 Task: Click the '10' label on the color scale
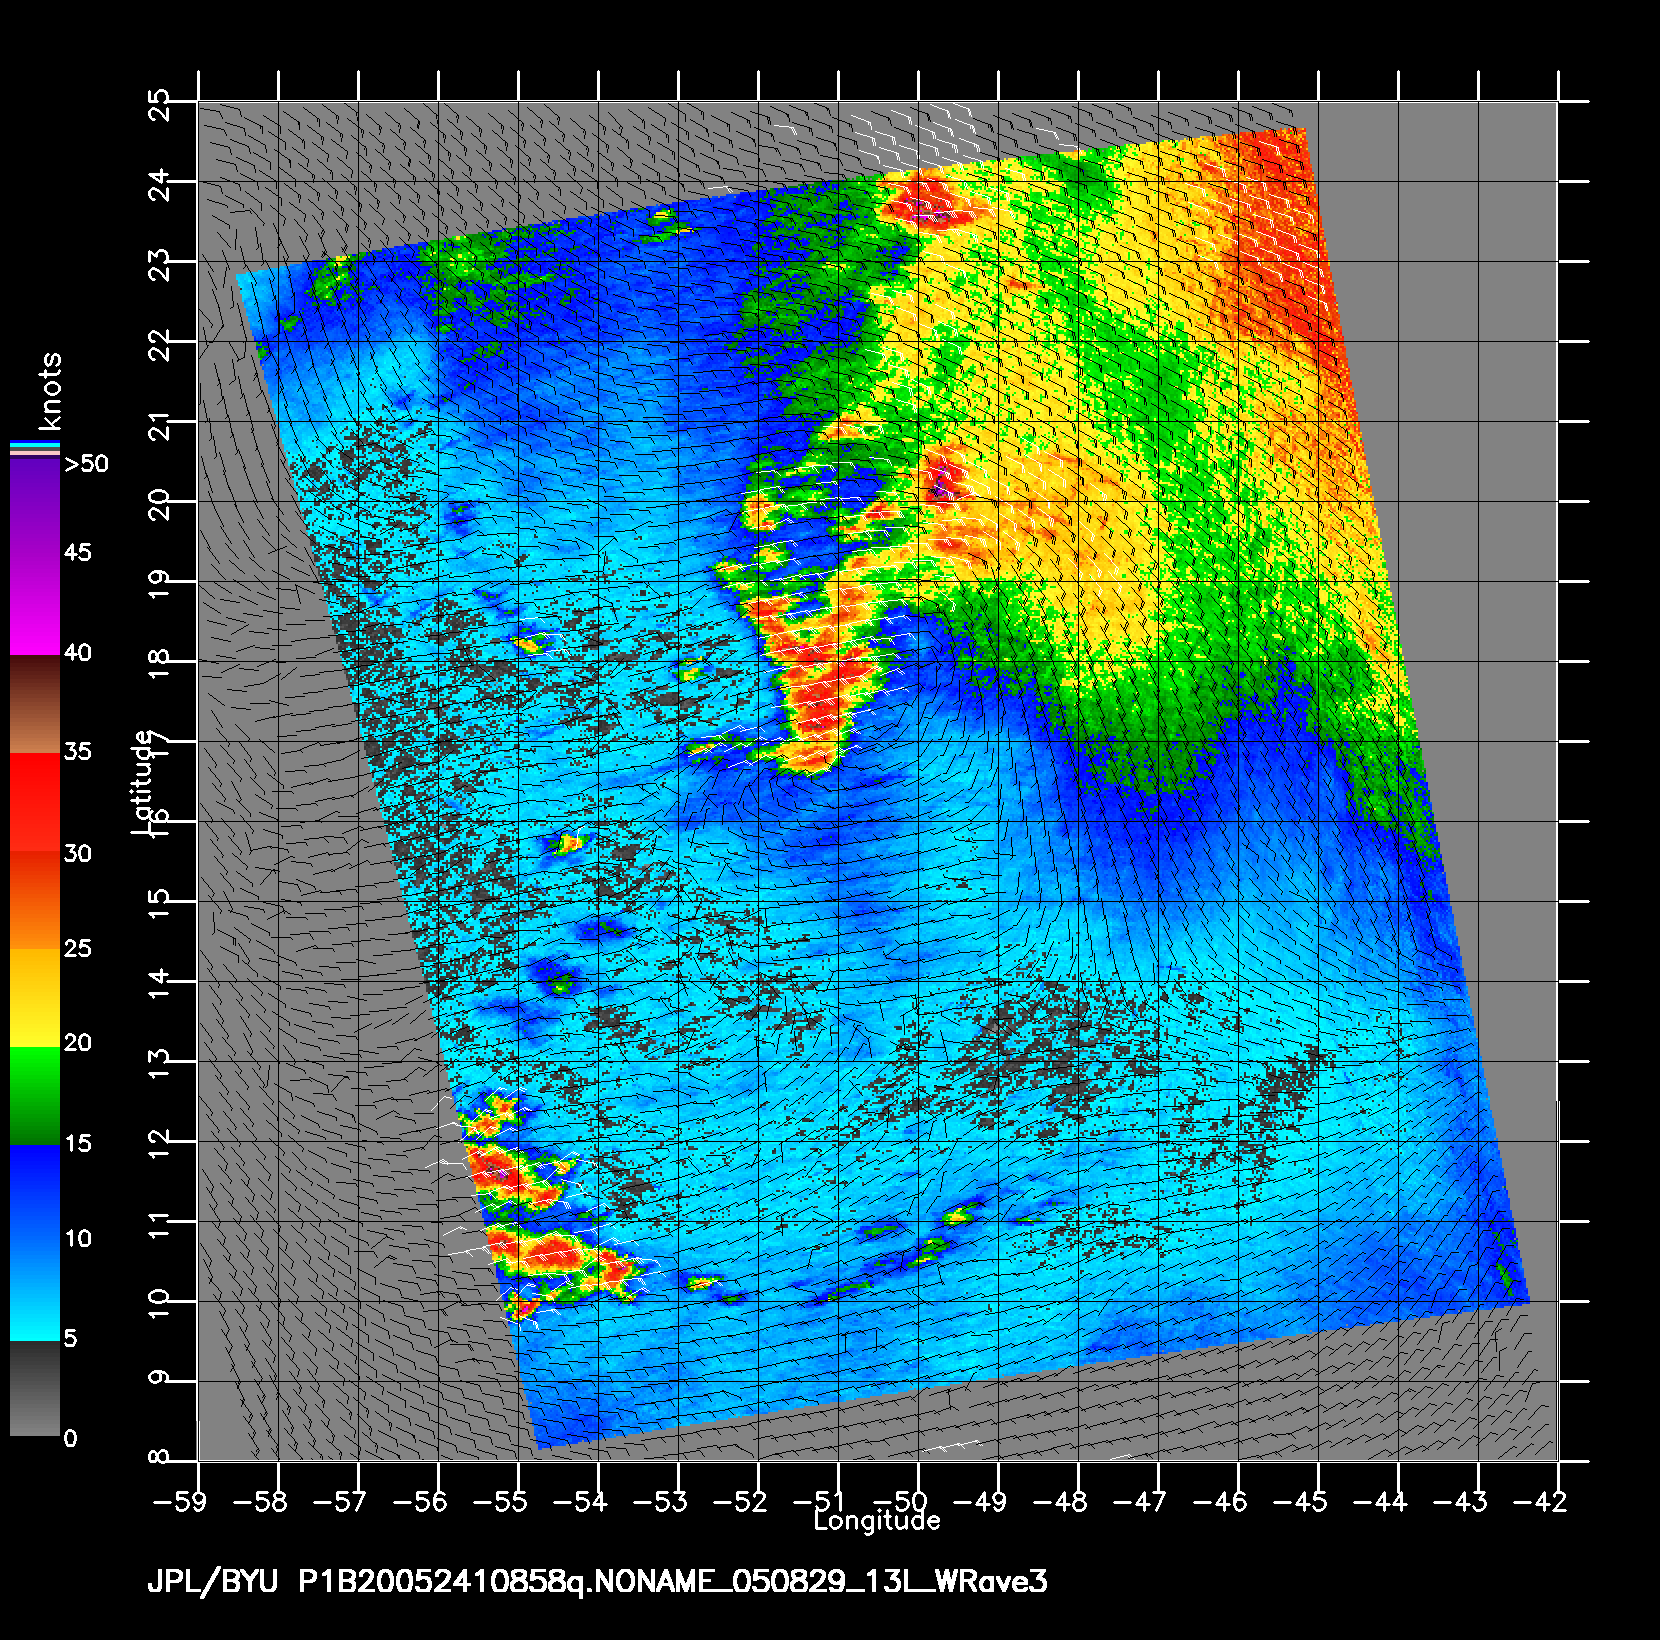click(77, 1239)
